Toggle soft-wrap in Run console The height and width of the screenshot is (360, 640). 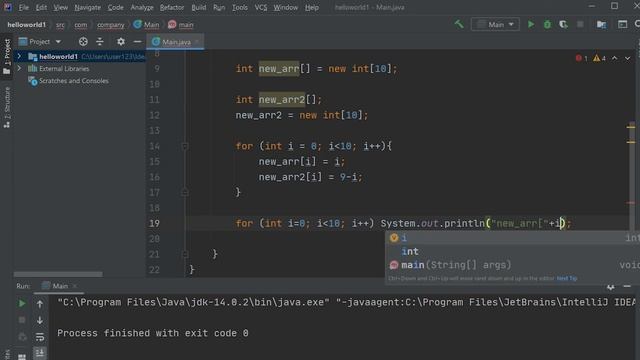(x=40, y=337)
